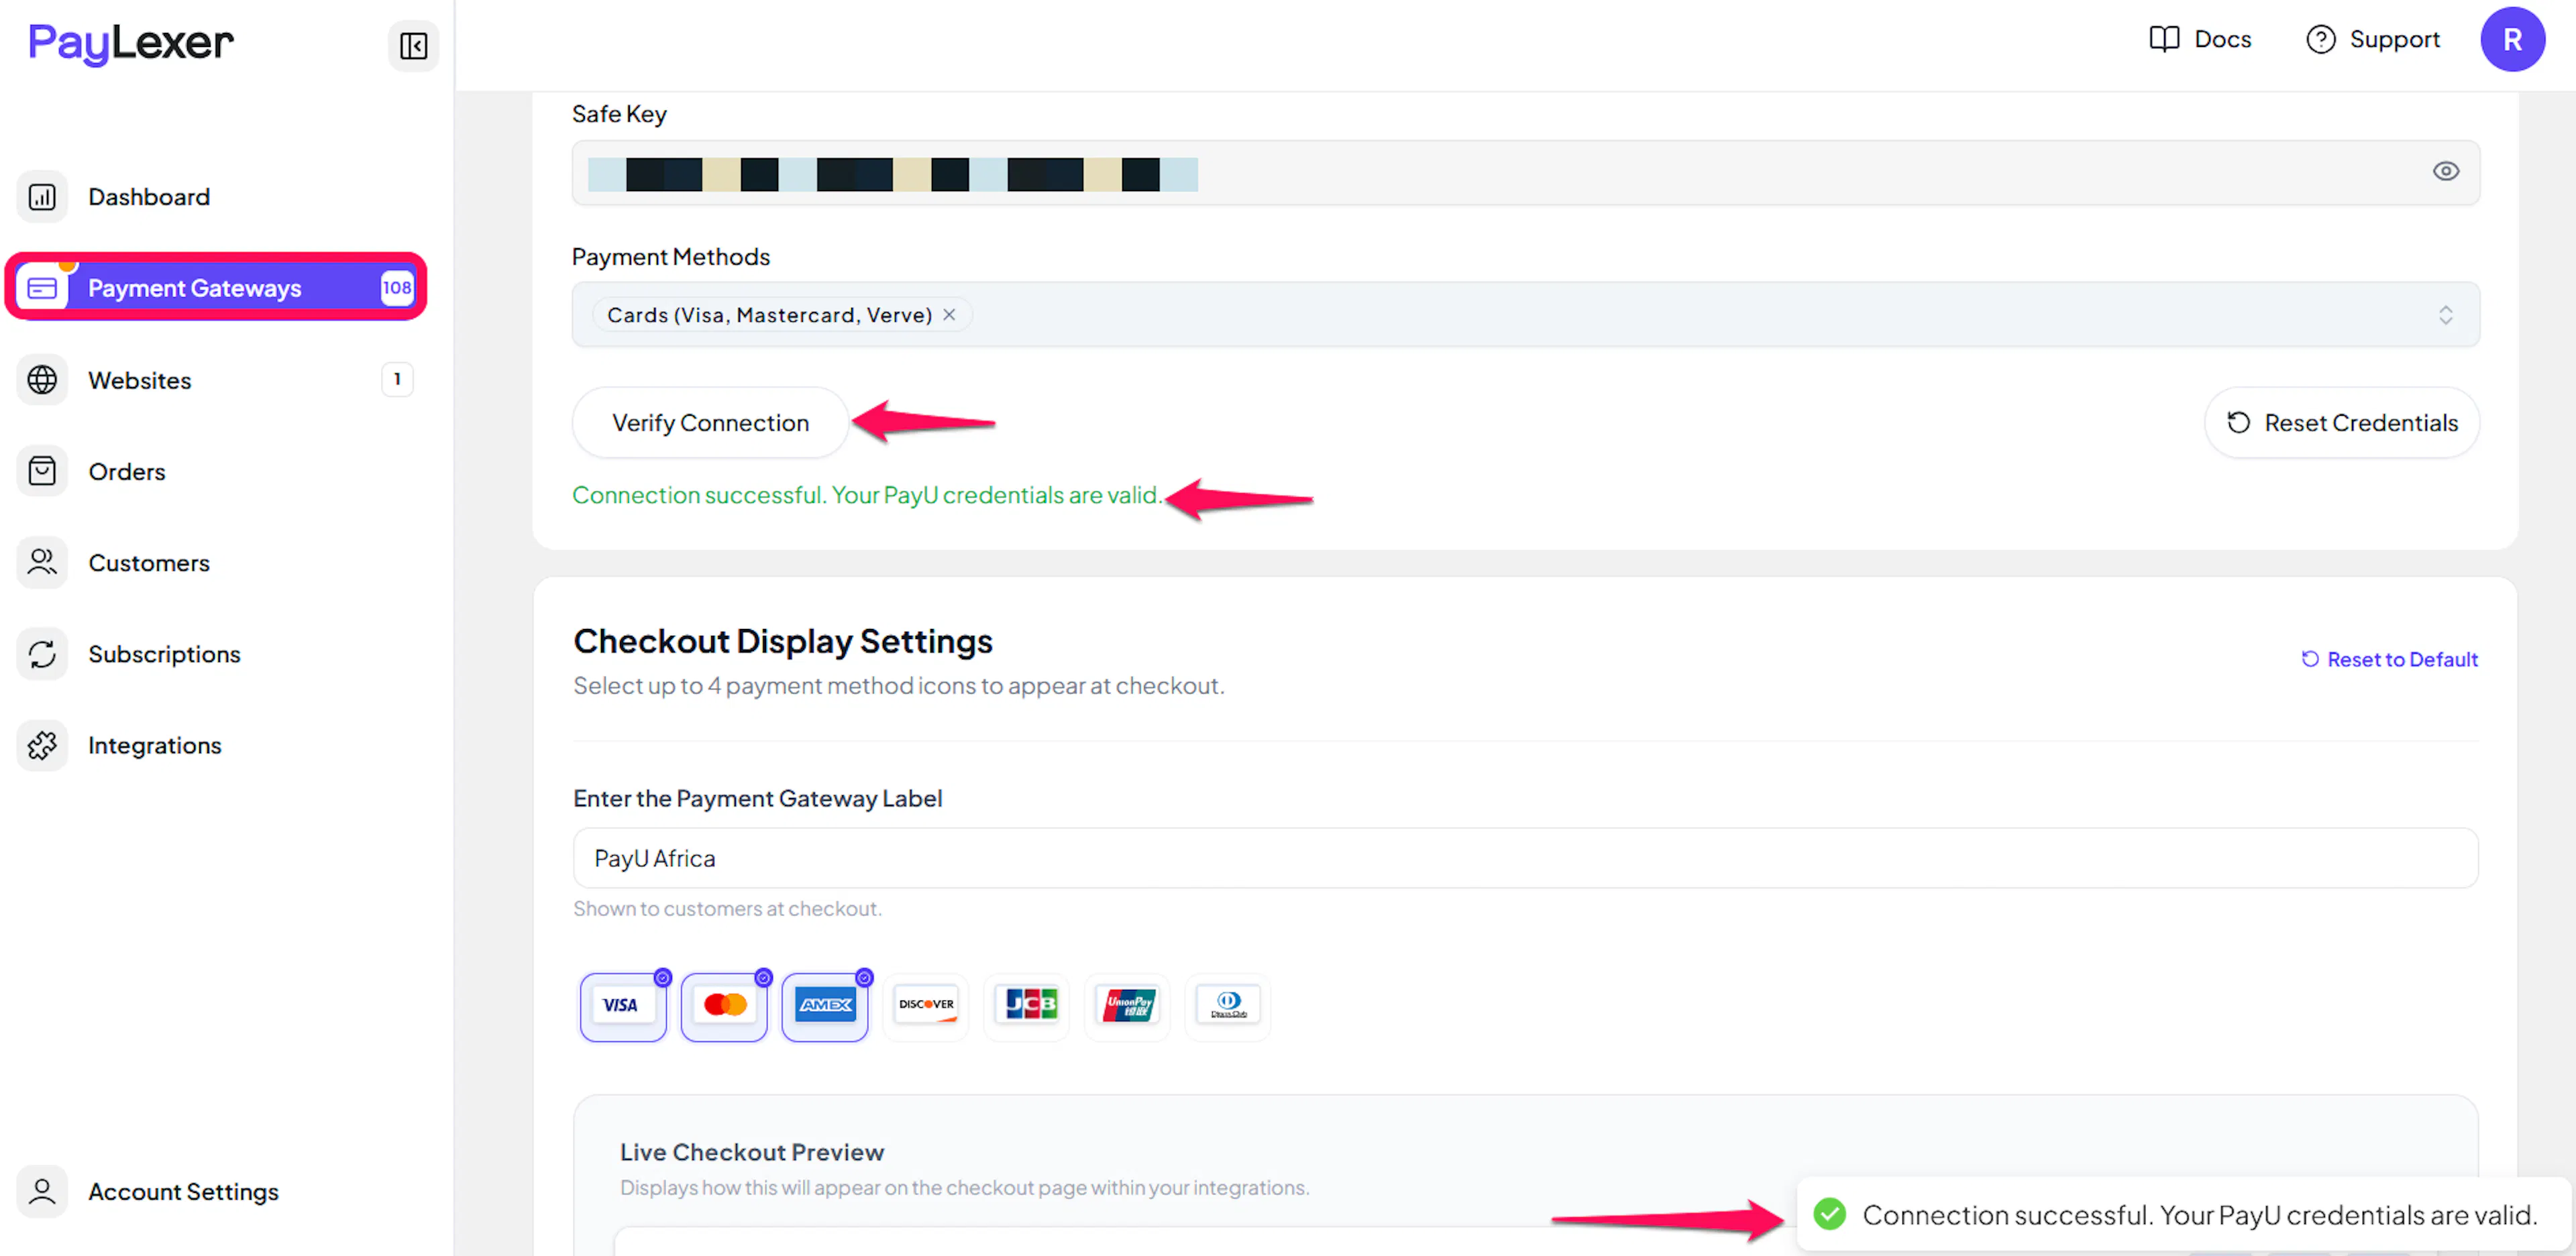
Task: Click the Payment Gateways 108 badge
Action: click(396, 288)
